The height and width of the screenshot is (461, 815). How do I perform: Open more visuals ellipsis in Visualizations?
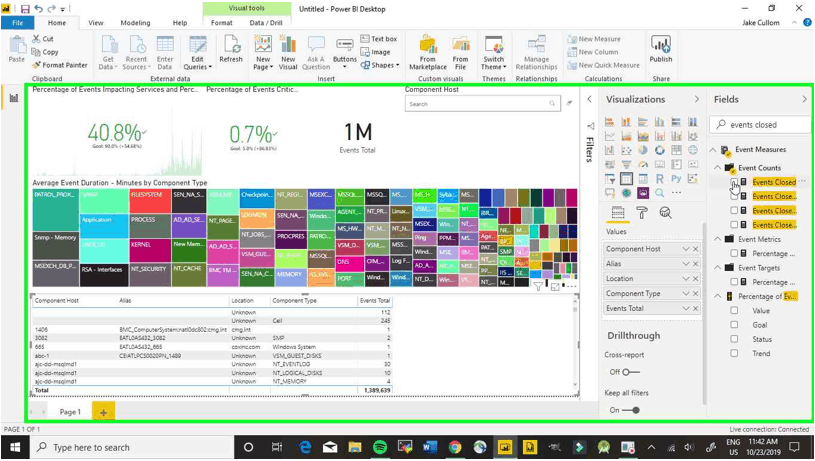click(676, 193)
